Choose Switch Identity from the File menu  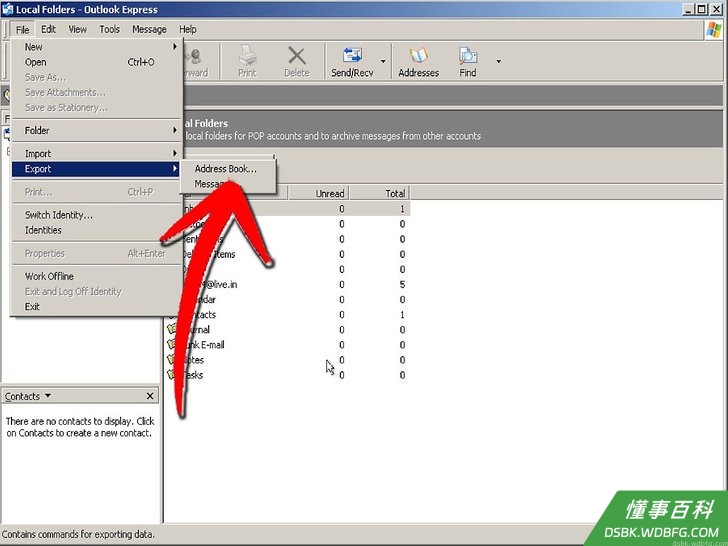coord(96,215)
